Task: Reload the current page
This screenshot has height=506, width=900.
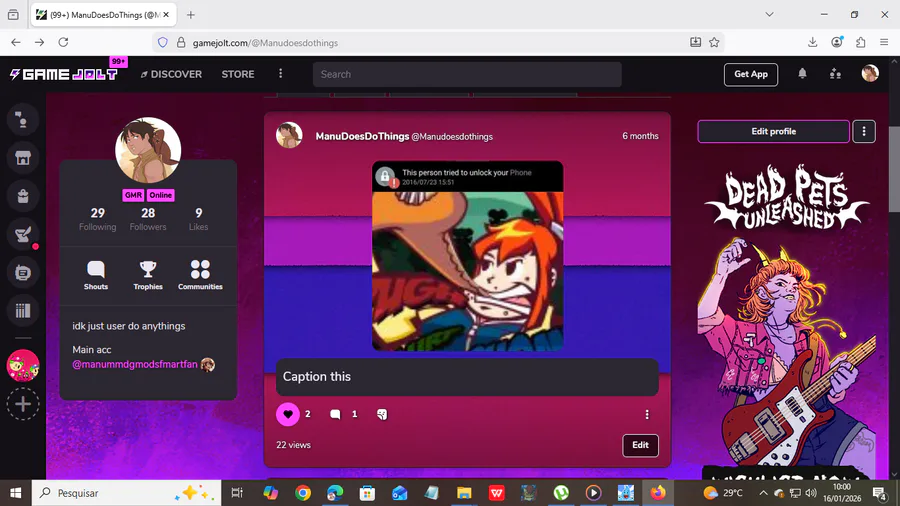Action: tap(63, 42)
